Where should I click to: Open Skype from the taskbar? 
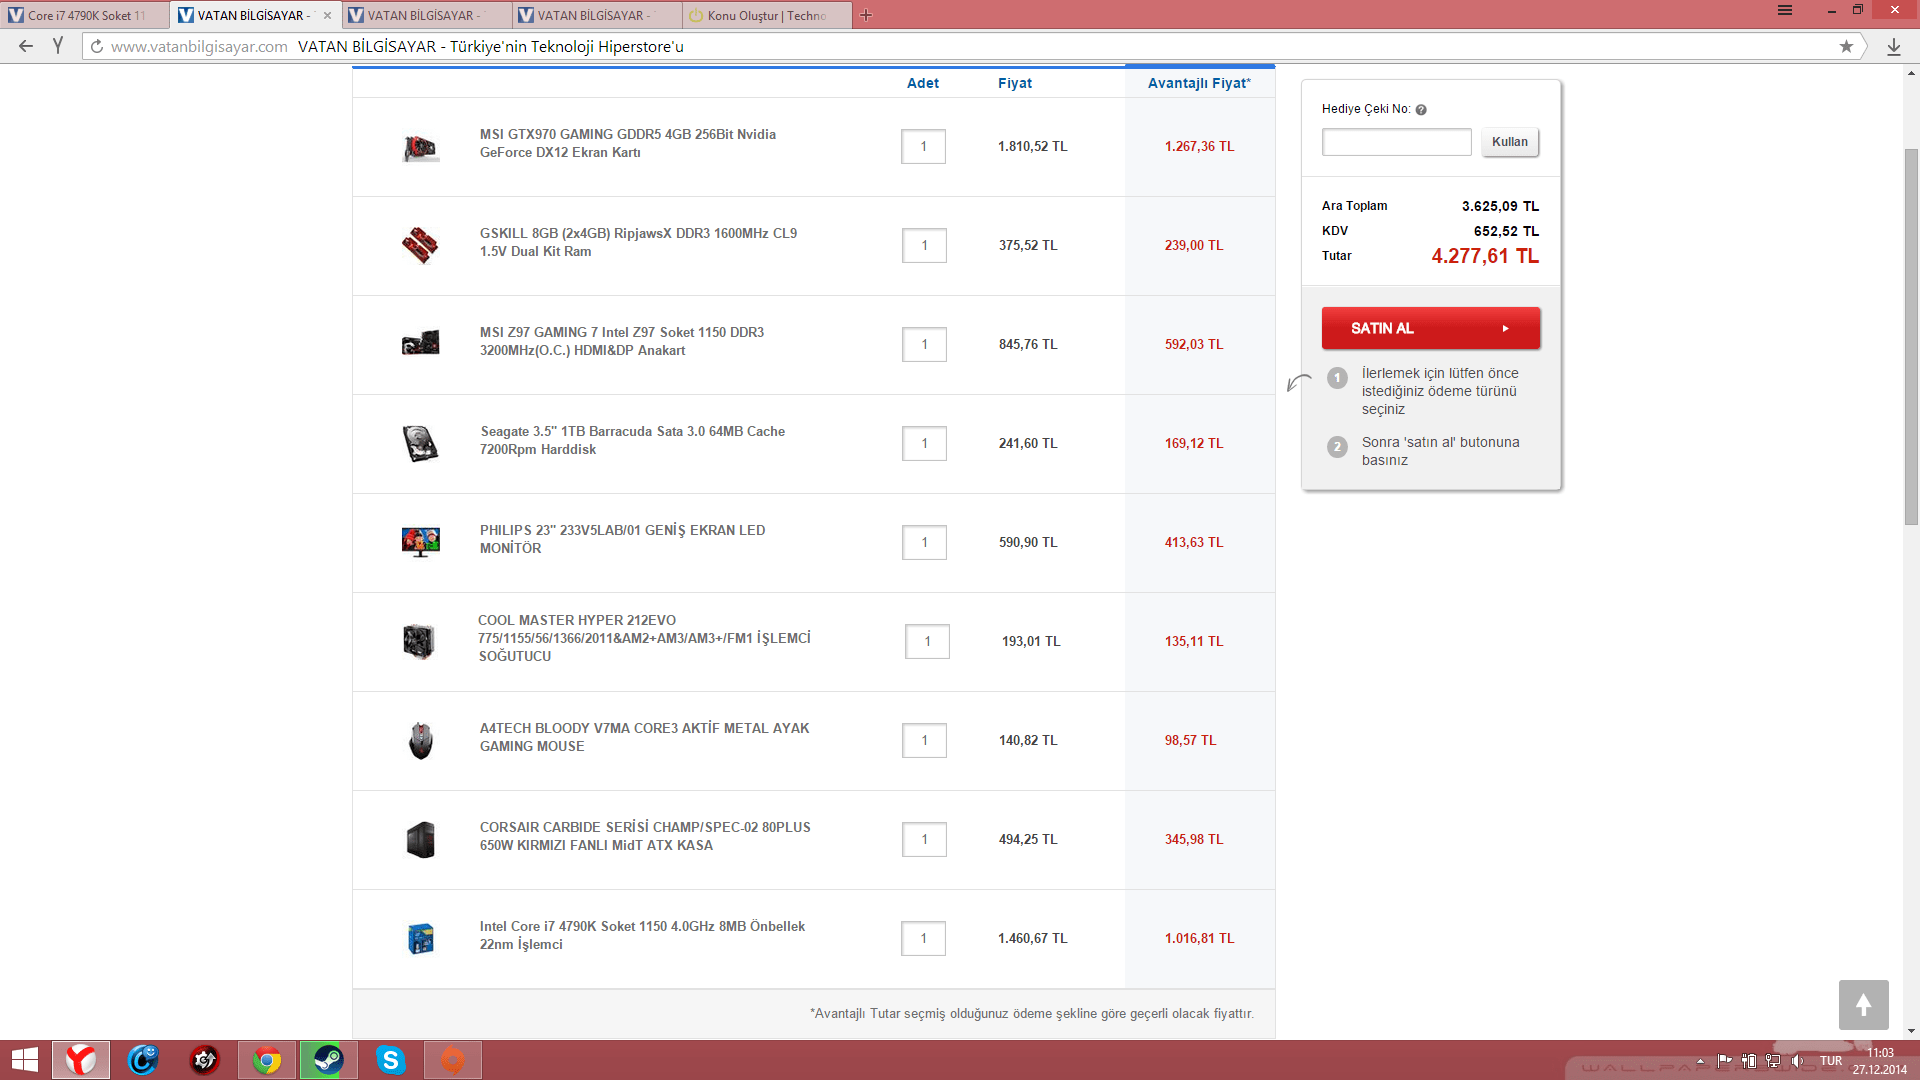390,1060
